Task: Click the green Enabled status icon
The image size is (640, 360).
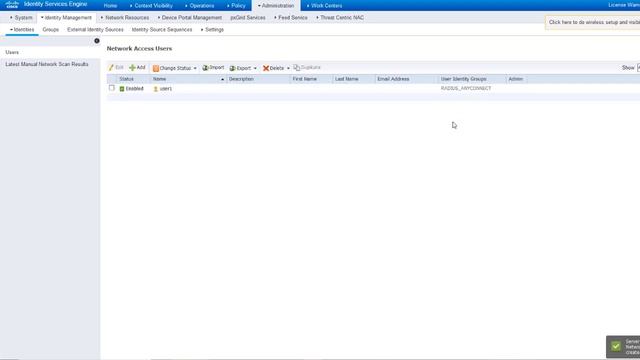Action: pyautogui.click(x=122, y=89)
